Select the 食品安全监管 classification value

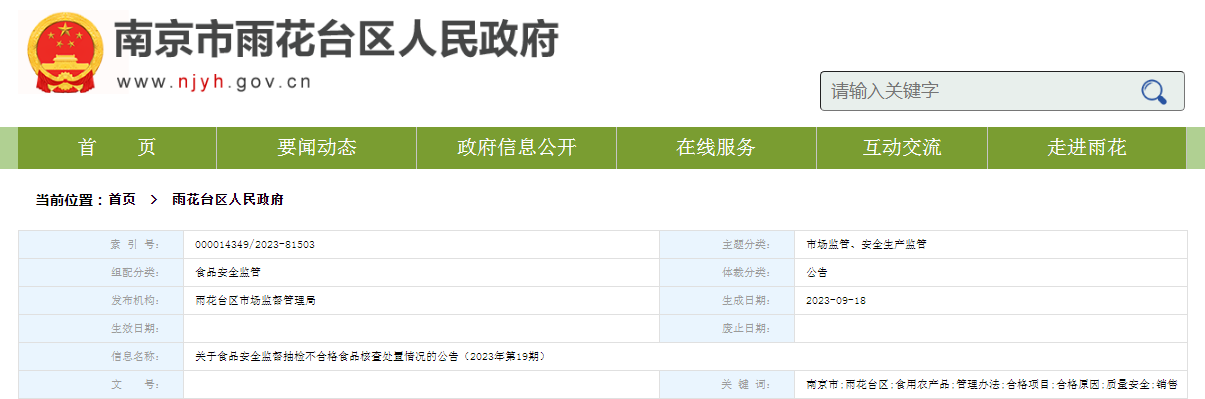(x=228, y=272)
